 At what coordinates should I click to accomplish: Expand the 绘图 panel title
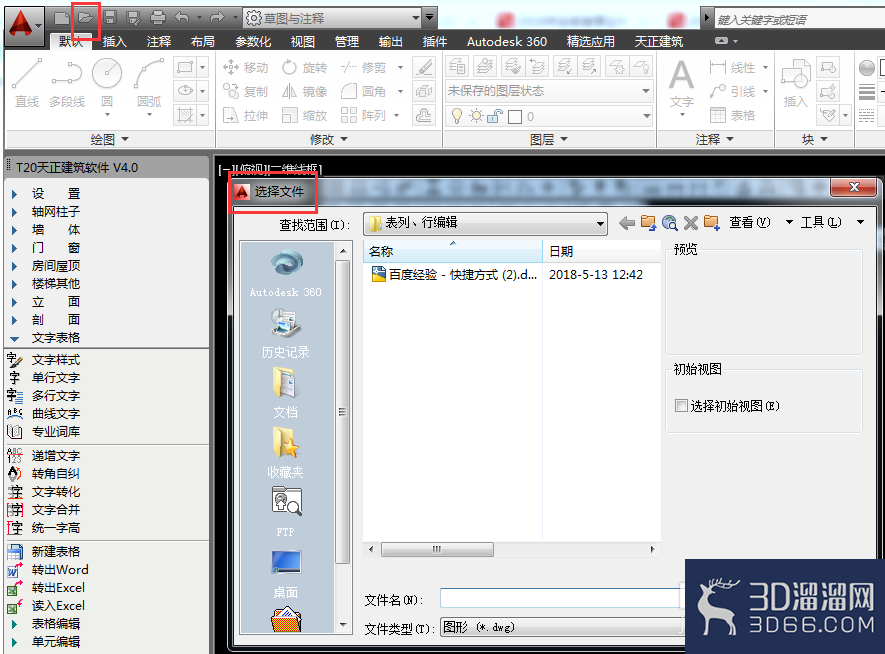pyautogui.click(x=109, y=139)
